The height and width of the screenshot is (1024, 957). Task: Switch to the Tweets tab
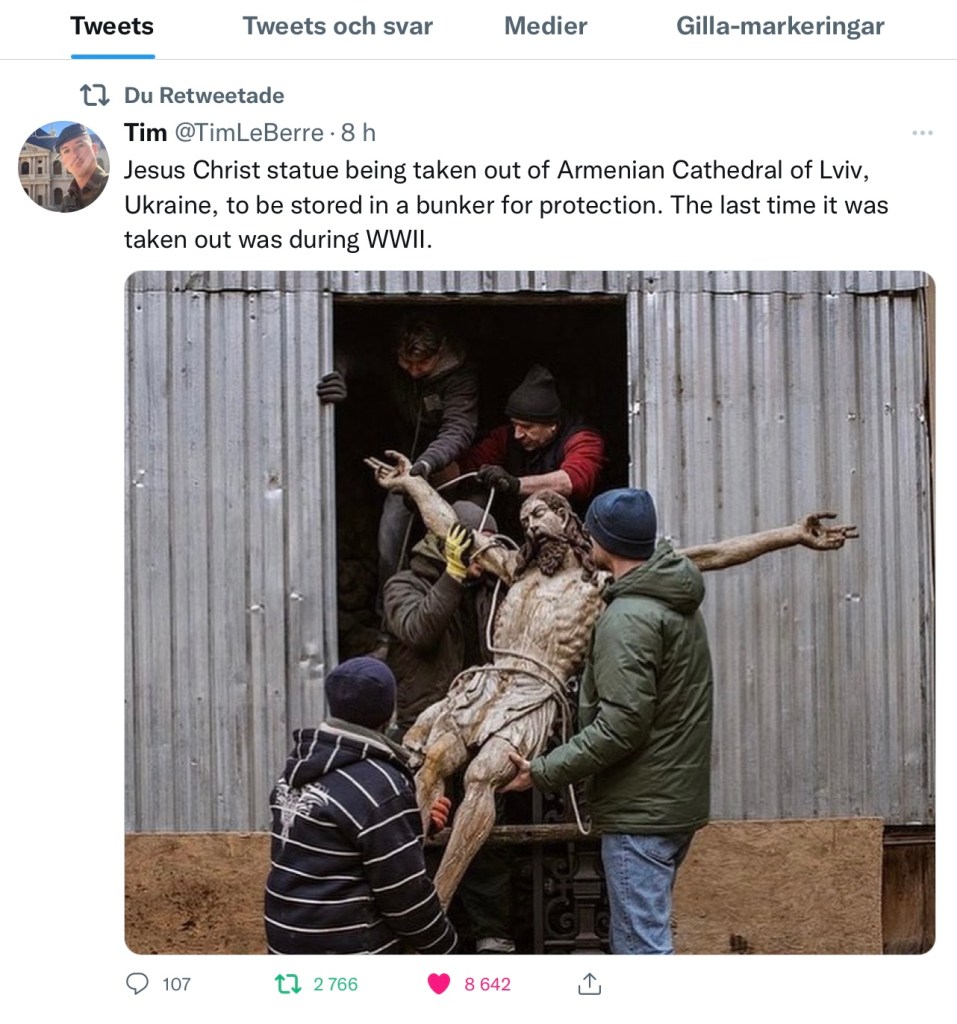[x=112, y=27]
